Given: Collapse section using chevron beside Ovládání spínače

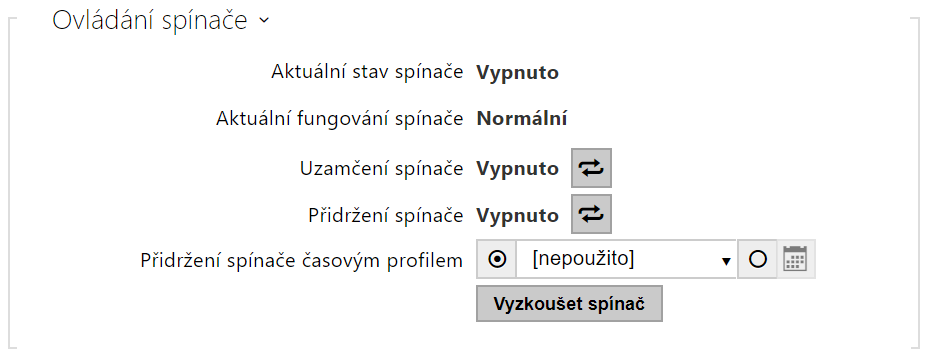Looking at the screenshot, I should pos(263,20).
